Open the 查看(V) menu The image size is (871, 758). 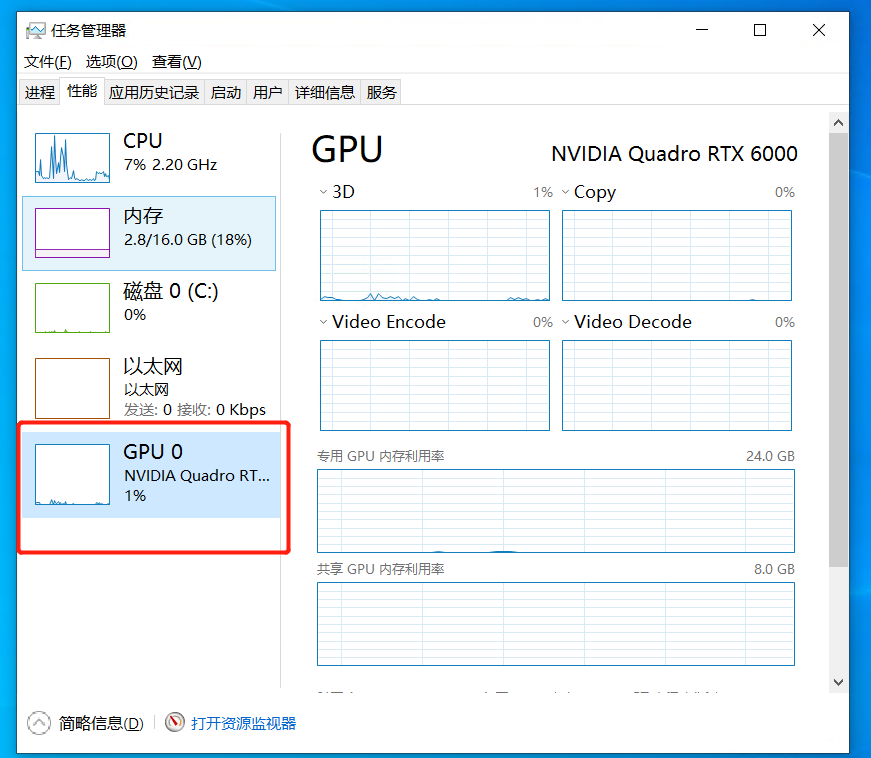coord(176,62)
